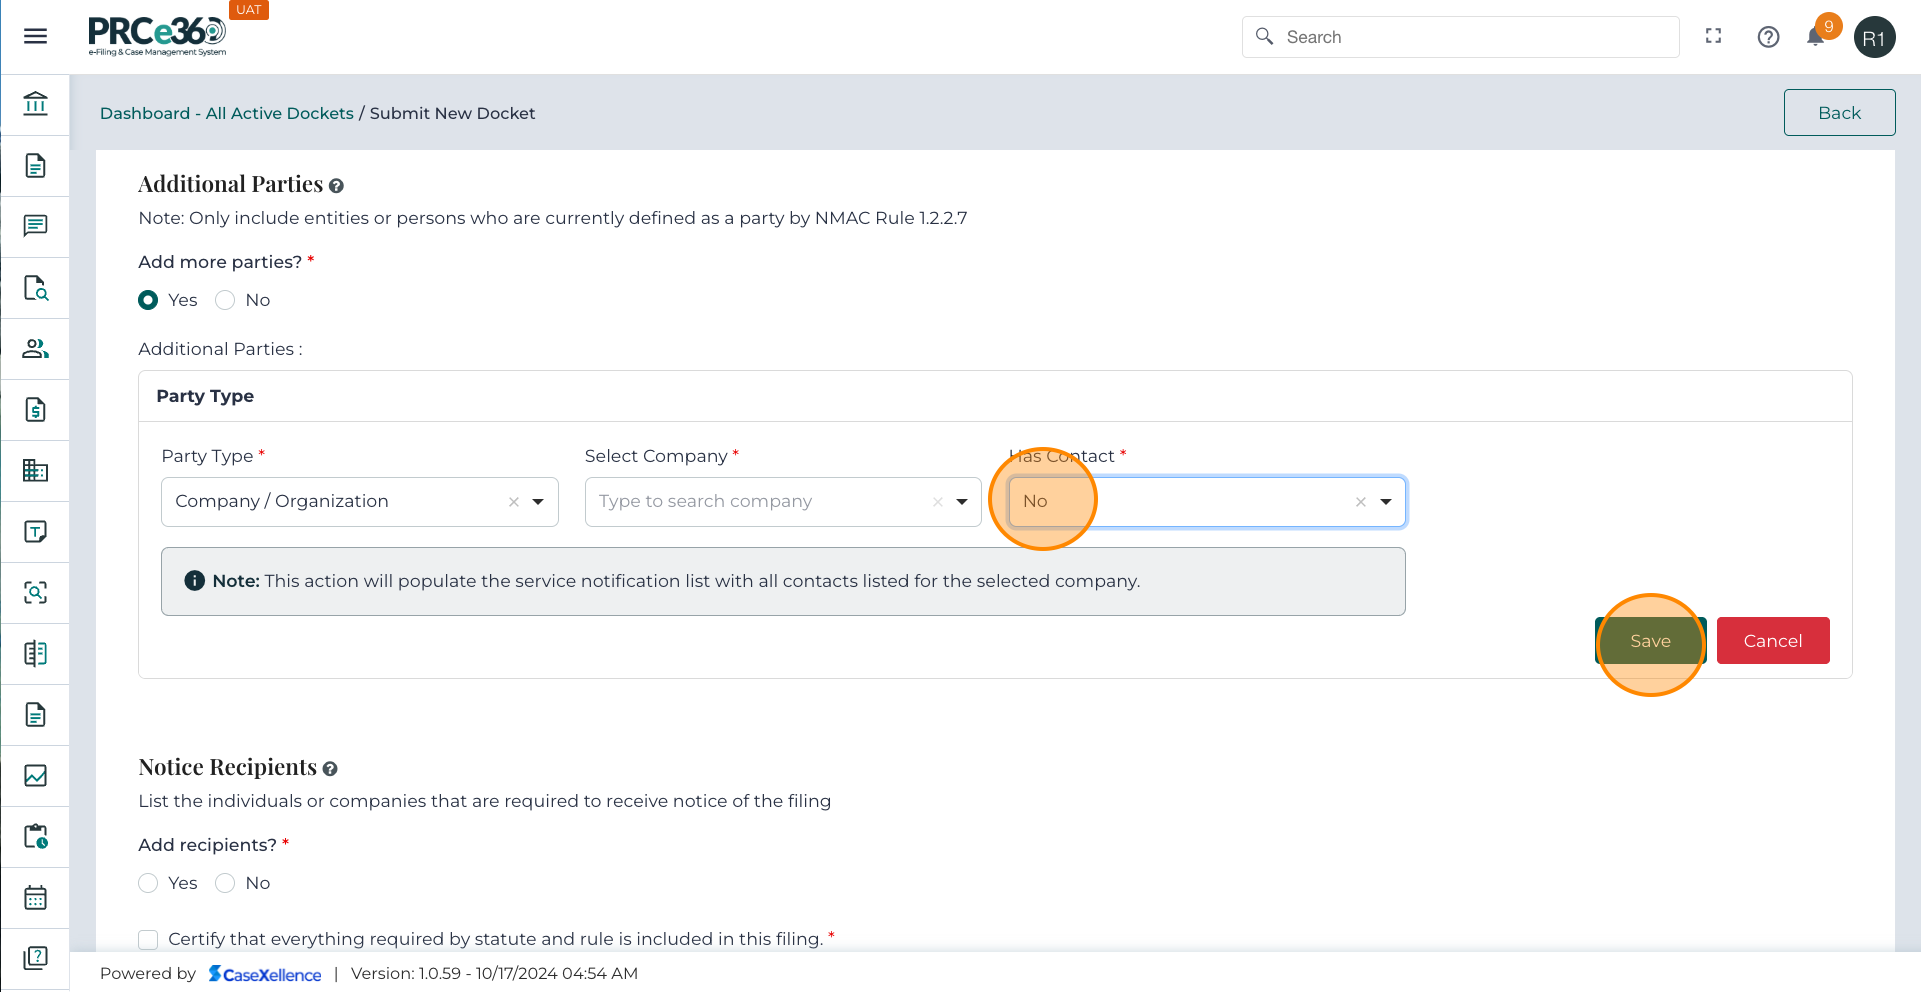Image resolution: width=1921 pixels, height=992 pixels.
Task: Expand the Party Type dropdown
Action: pyautogui.click(x=538, y=502)
